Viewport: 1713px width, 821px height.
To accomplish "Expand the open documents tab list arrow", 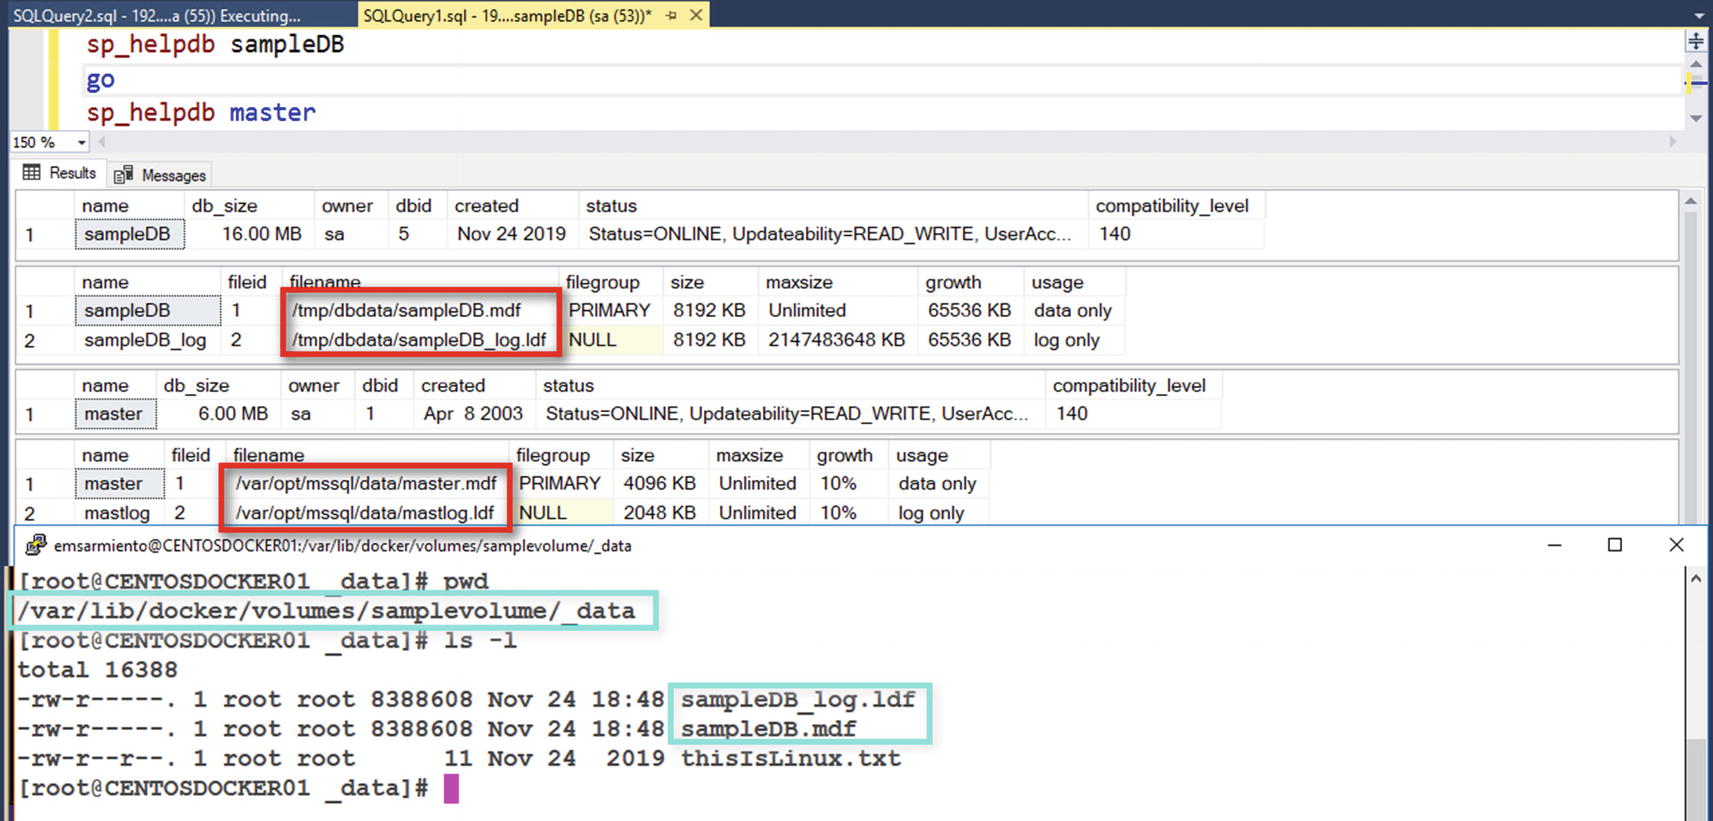I will [x=1699, y=15].
